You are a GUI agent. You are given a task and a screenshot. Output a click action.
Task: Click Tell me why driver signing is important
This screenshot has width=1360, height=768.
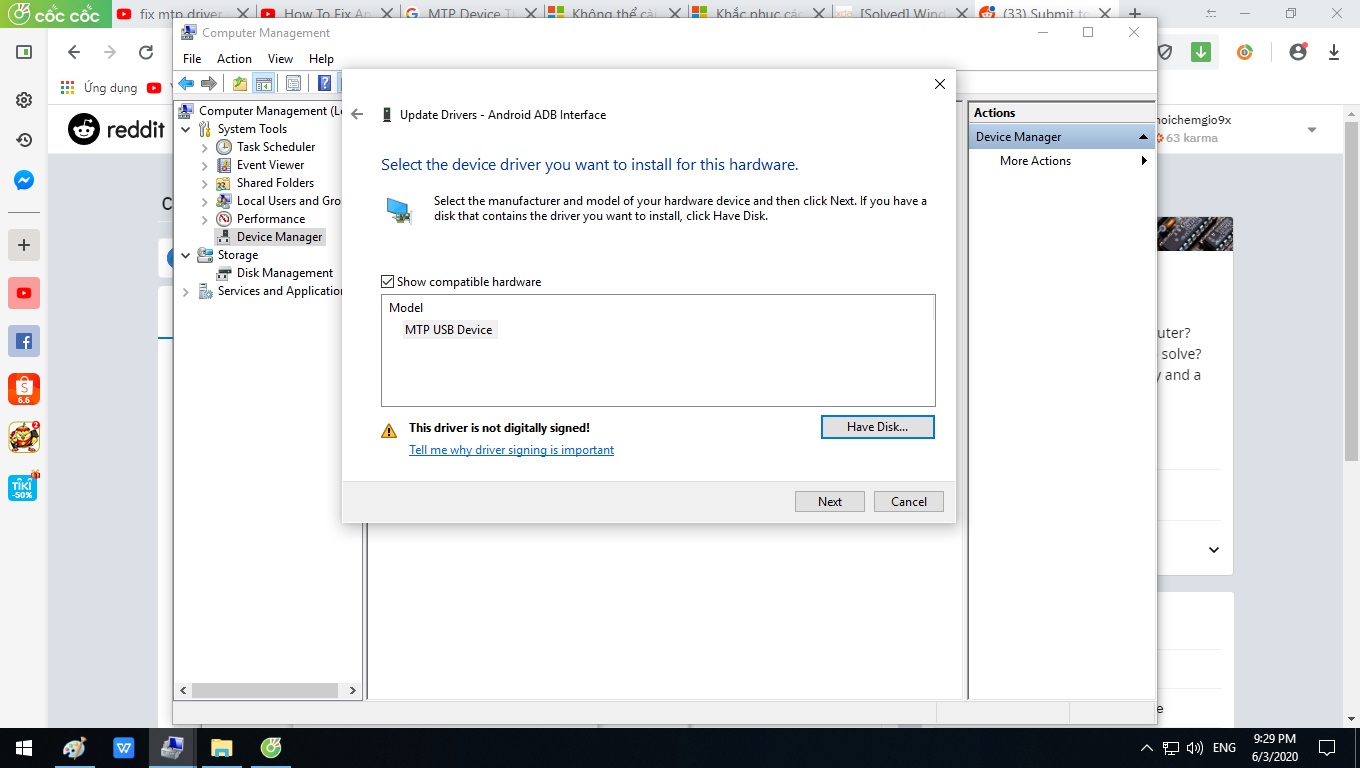511,450
